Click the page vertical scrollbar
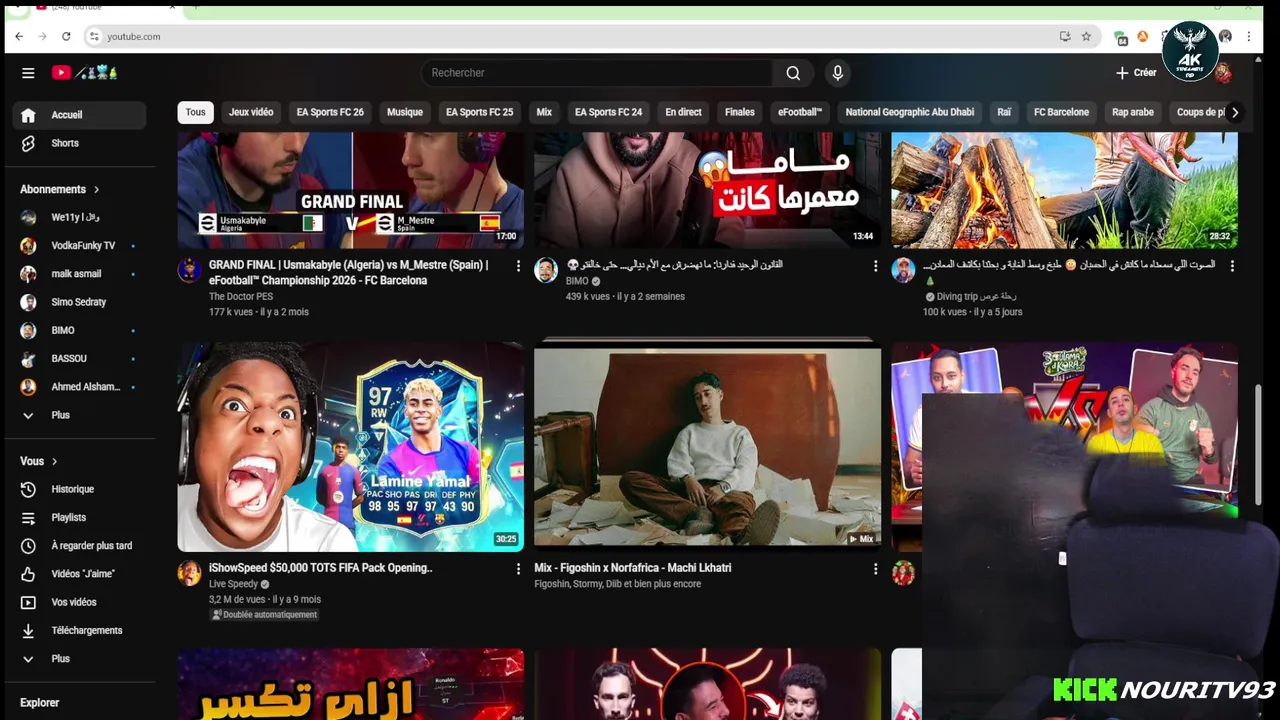The image size is (1280, 720). tap(1258, 445)
